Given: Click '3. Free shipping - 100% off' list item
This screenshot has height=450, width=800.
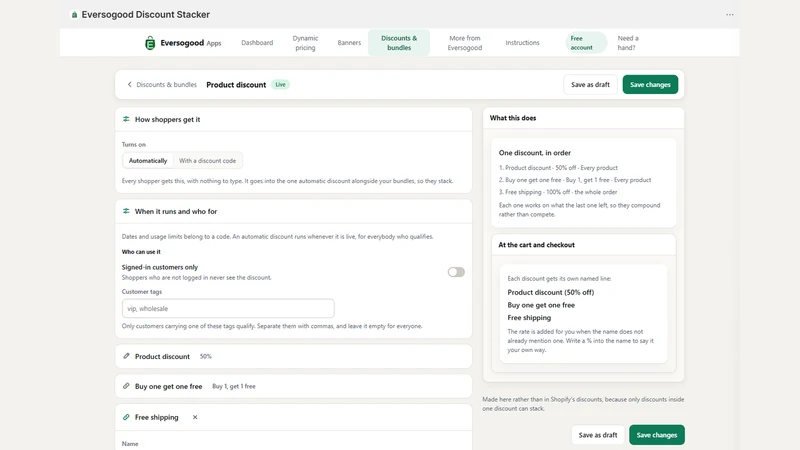Looking at the screenshot, I should [x=558, y=192].
